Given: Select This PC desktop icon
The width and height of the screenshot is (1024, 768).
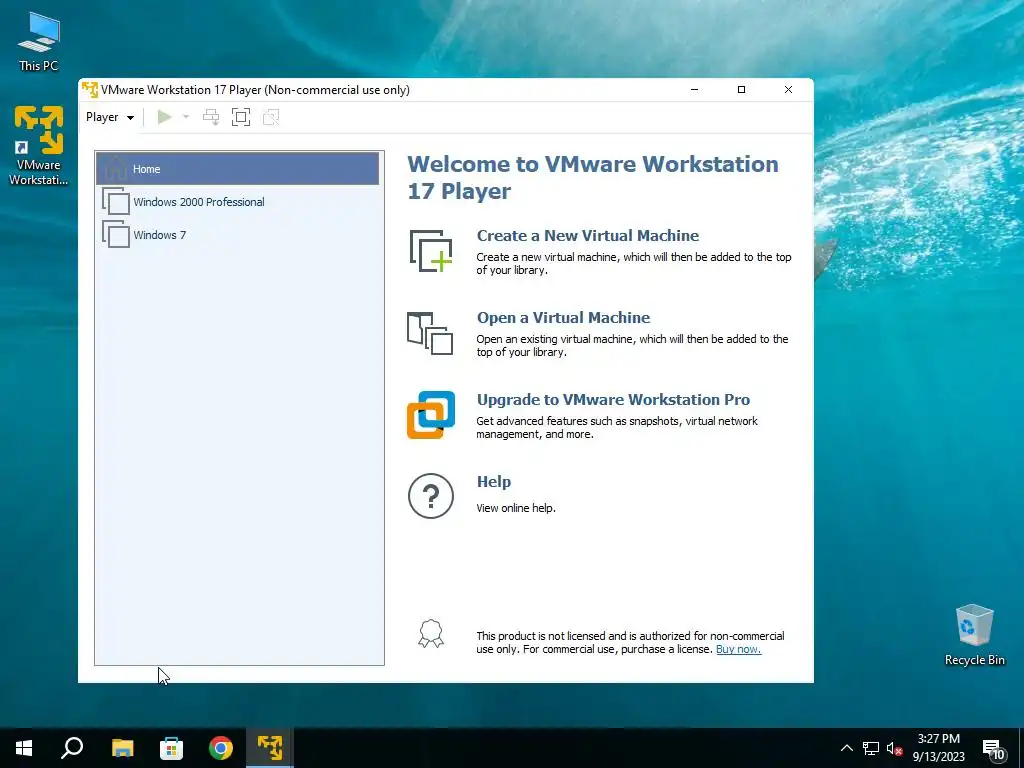Looking at the screenshot, I should tap(39, 41).
